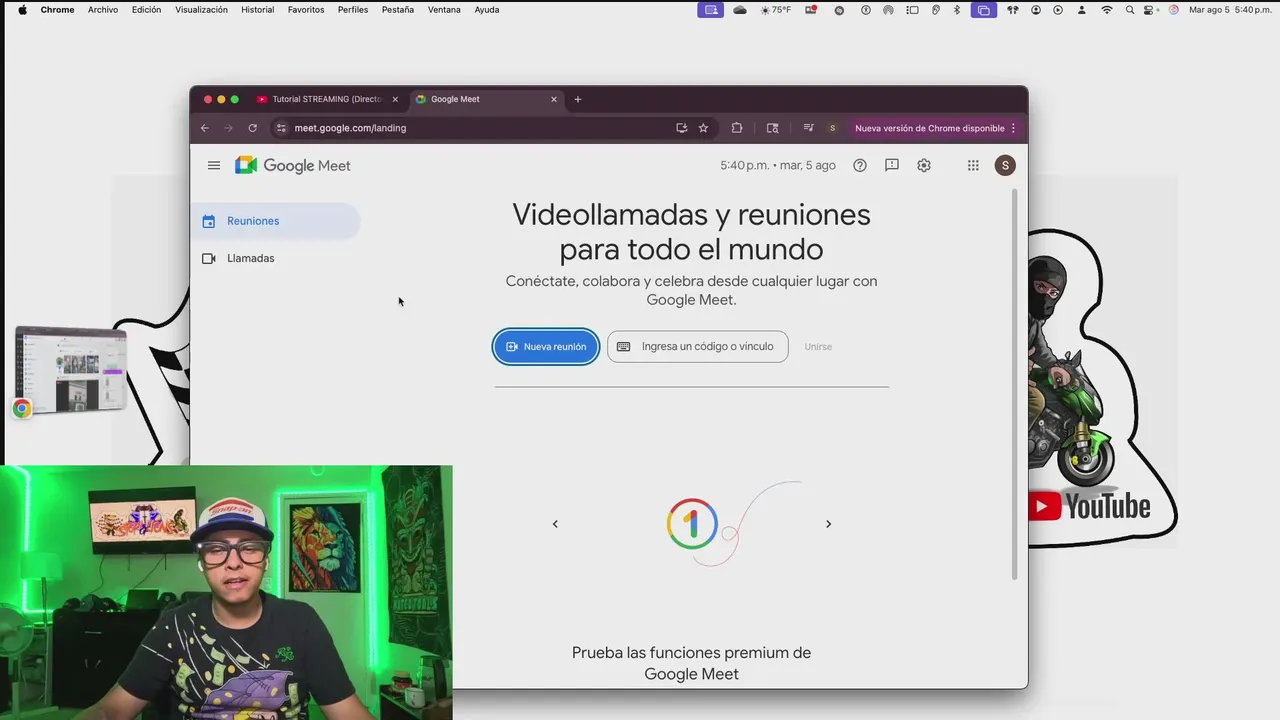Show previous carousel slide

click(555, 524)
